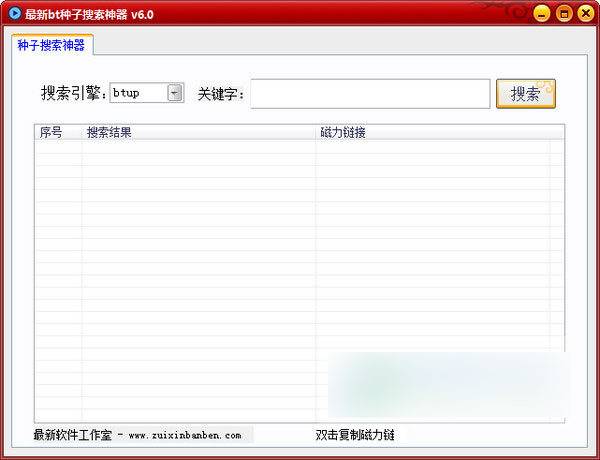Click the blue play app icon in title bar
The width and height of the screenshot is (600, 460).
point(15,14)
